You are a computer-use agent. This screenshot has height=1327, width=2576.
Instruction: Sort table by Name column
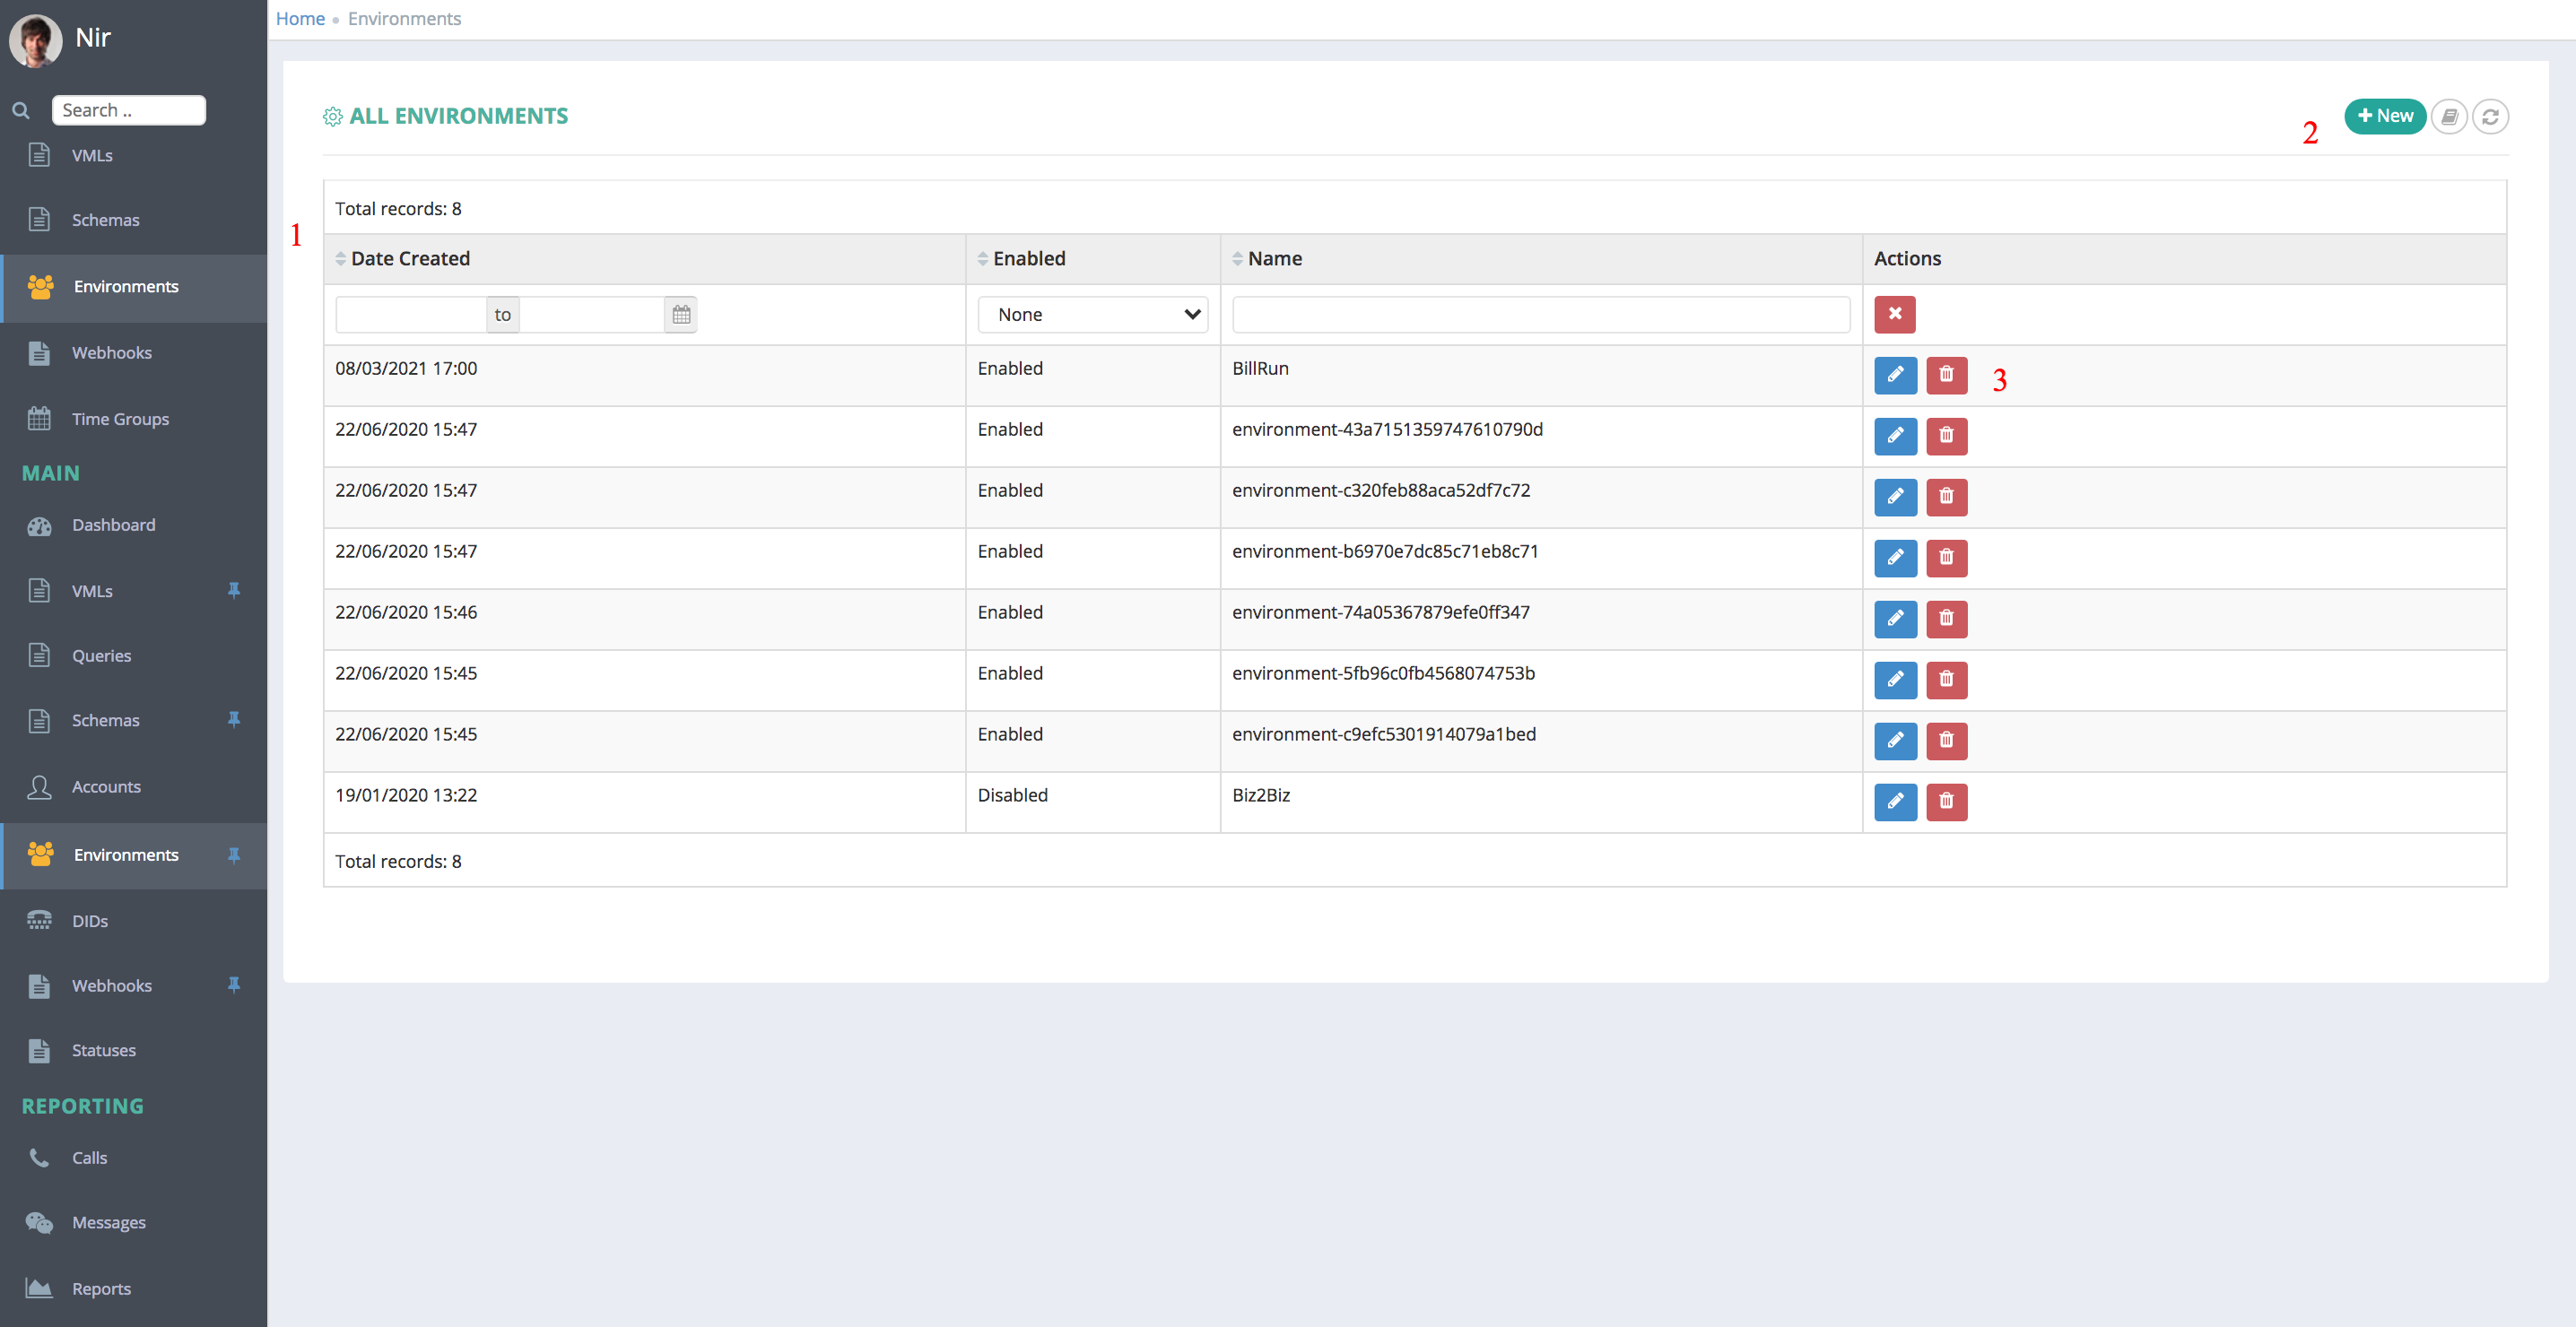point(1267,259)
